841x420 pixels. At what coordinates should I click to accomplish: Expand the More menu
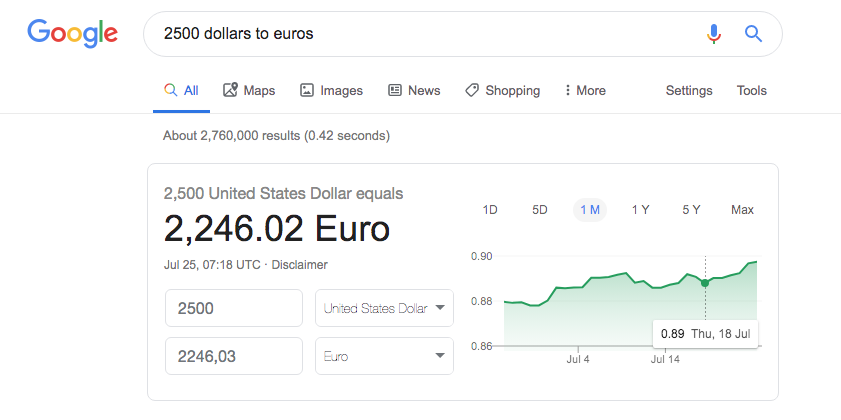point(585,91)
